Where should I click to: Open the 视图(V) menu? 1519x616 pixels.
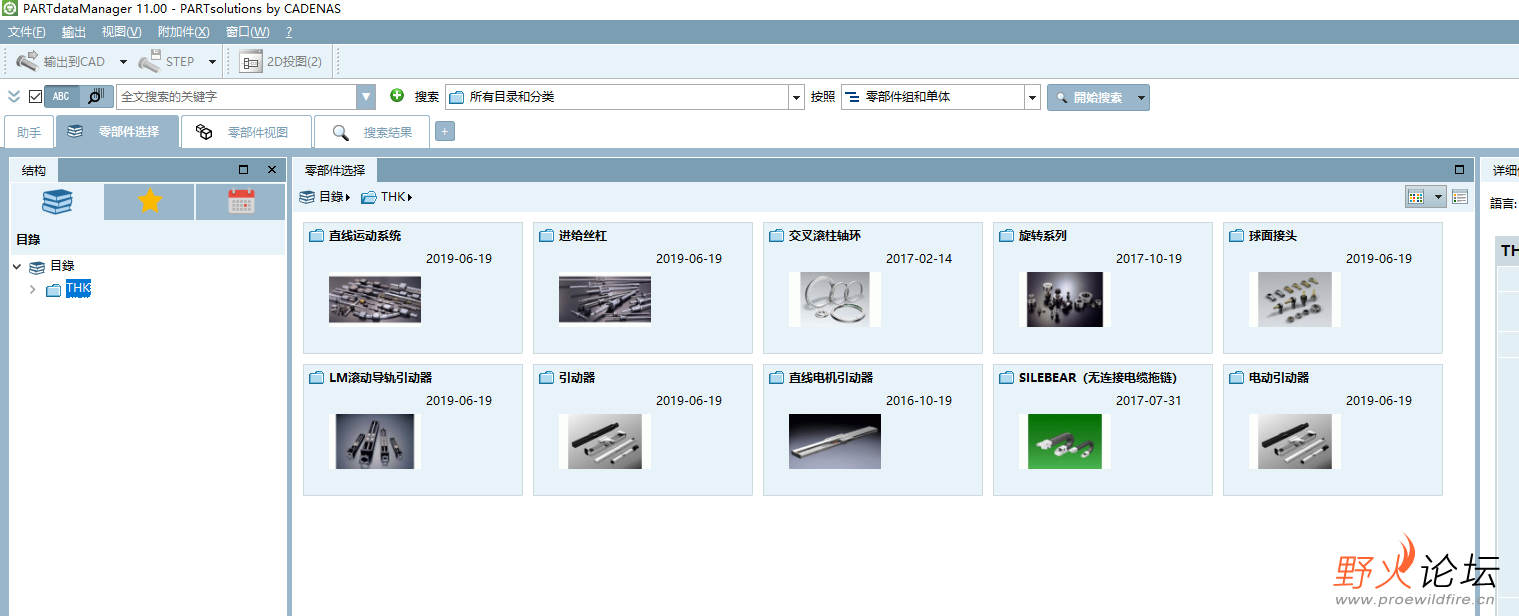[x=121, y=32]
